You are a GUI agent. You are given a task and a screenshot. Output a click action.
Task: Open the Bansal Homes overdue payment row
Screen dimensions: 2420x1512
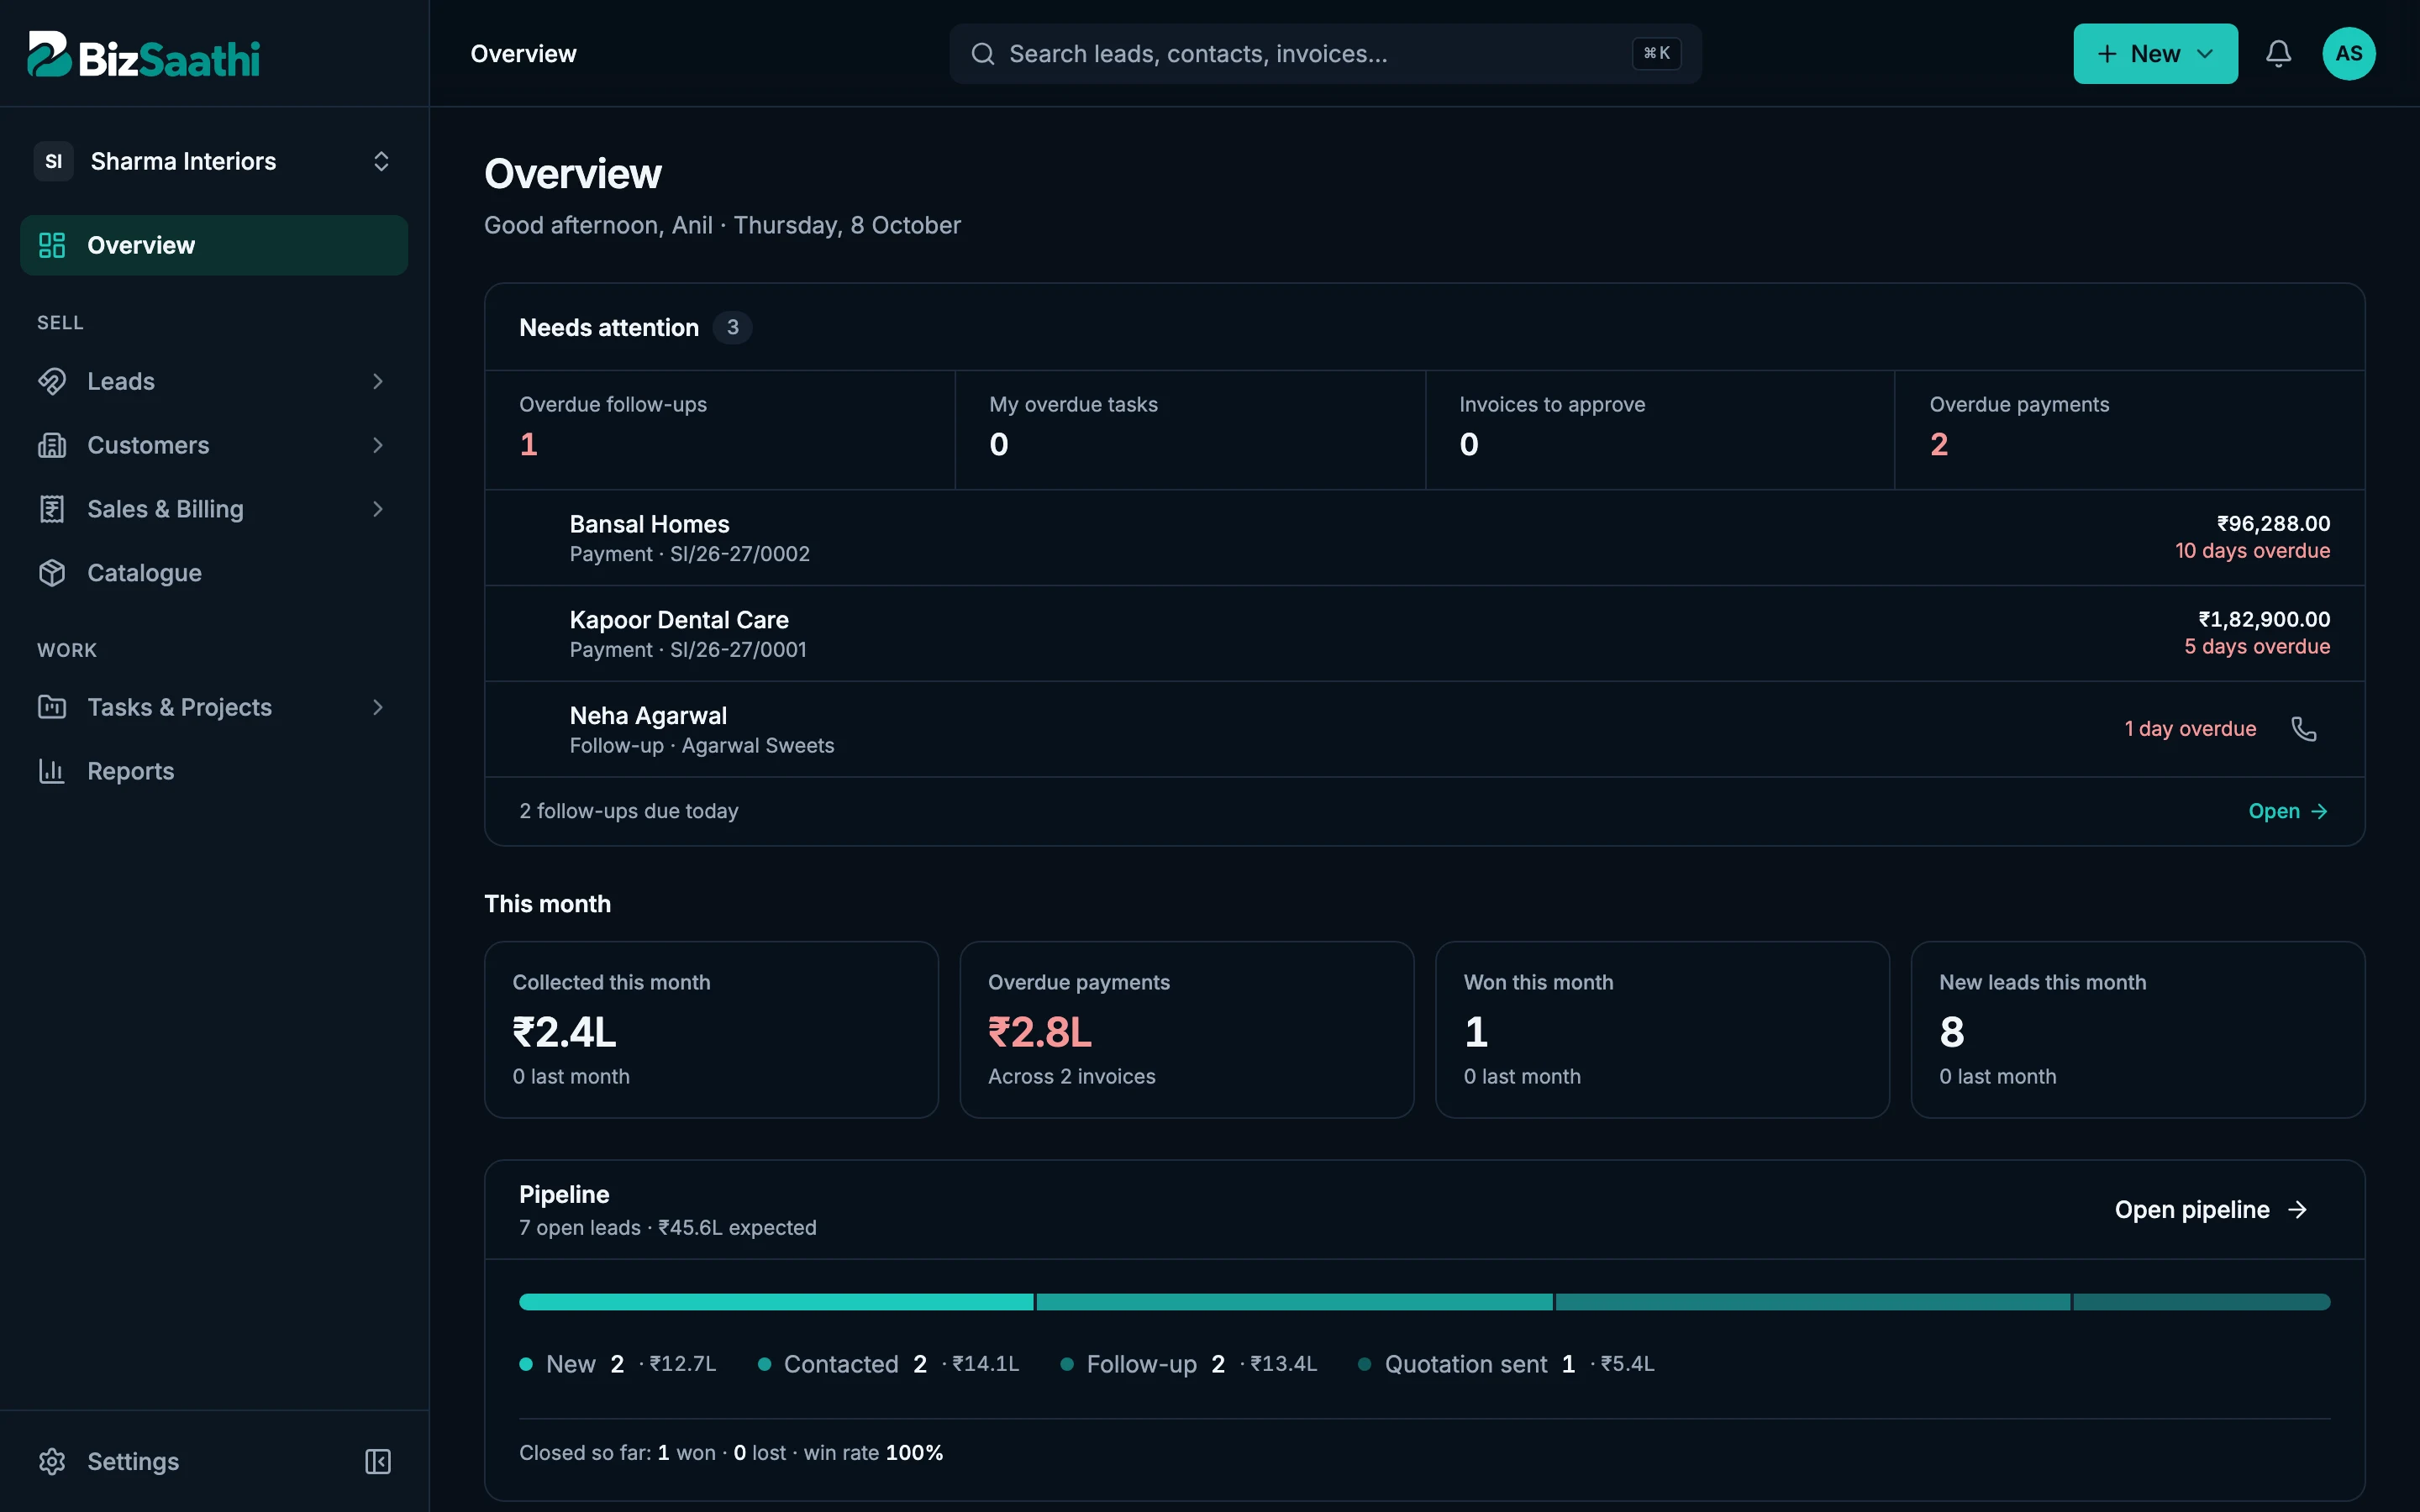point(1424,538)
